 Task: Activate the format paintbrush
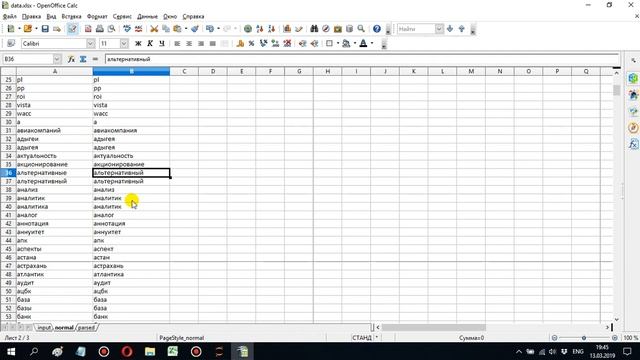195,29
